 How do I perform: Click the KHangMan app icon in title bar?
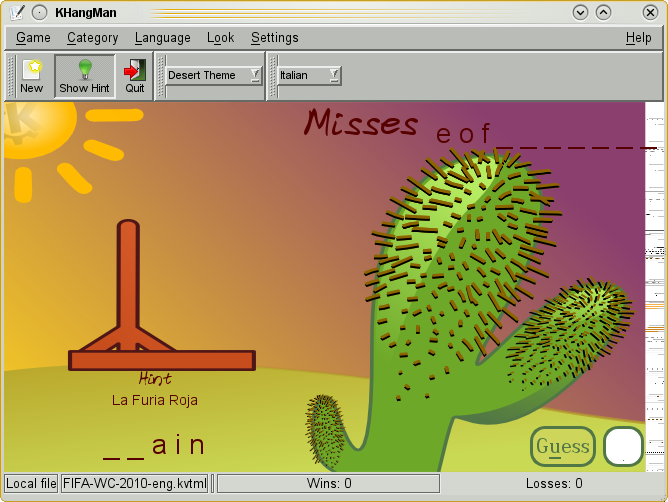(x=17, y=12)
